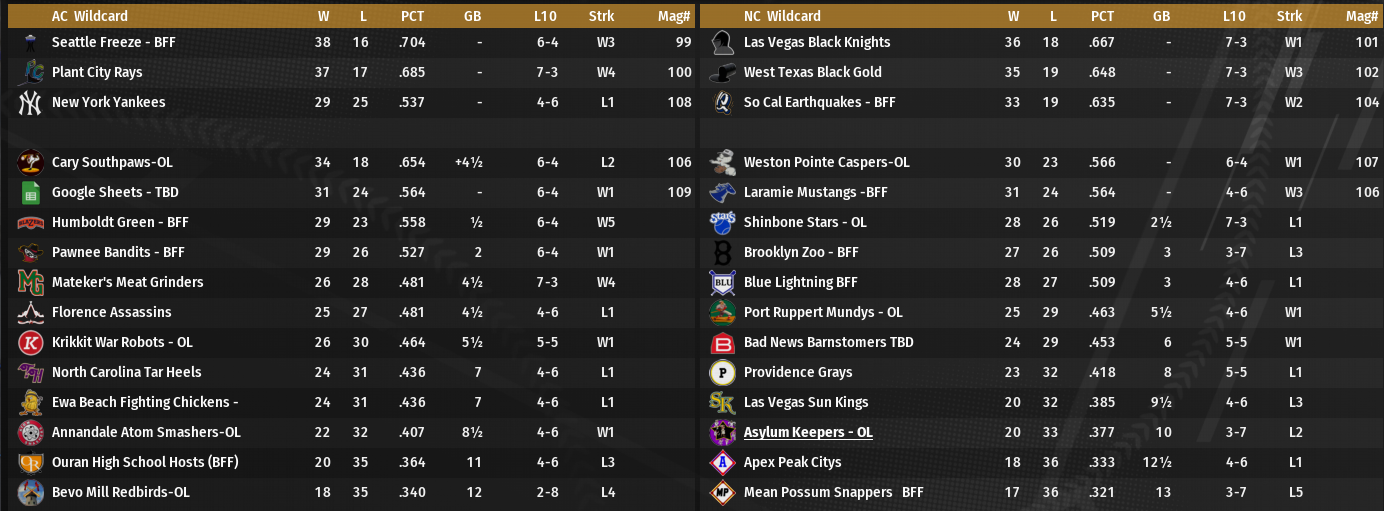Image resolution: width=1384 pixels, height=511 pixels.
Task: Sort NC Wildcard by Strk column
Action: click(x=1289, y=16)
